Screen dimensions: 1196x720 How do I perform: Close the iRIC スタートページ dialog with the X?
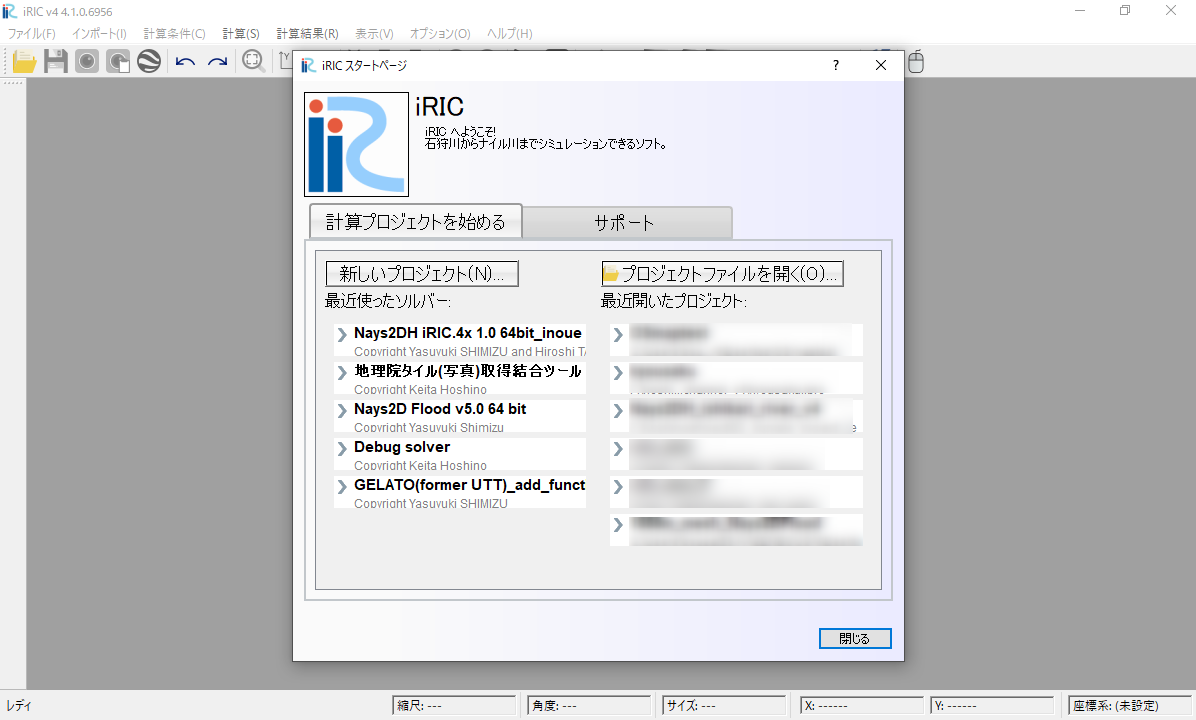(x=881, y=66)
